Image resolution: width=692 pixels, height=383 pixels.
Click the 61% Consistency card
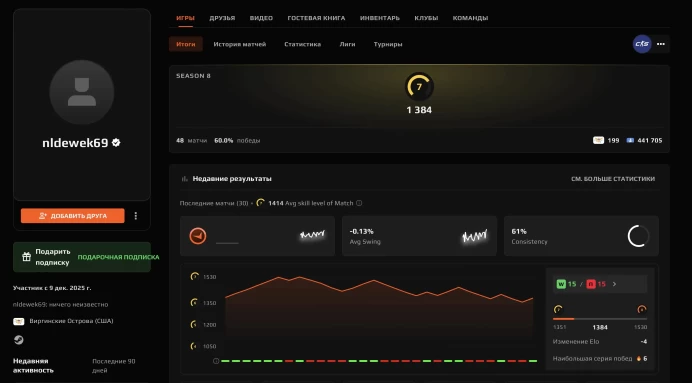click(x=581, y=236)
